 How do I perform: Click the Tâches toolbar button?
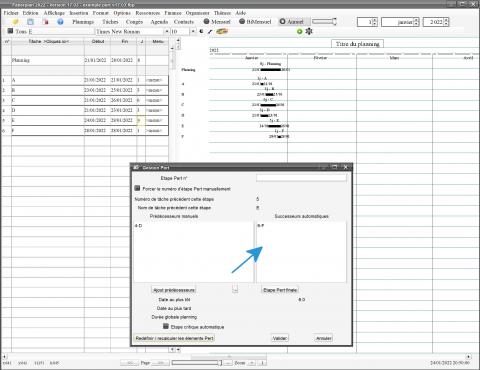tap(110, 22)
